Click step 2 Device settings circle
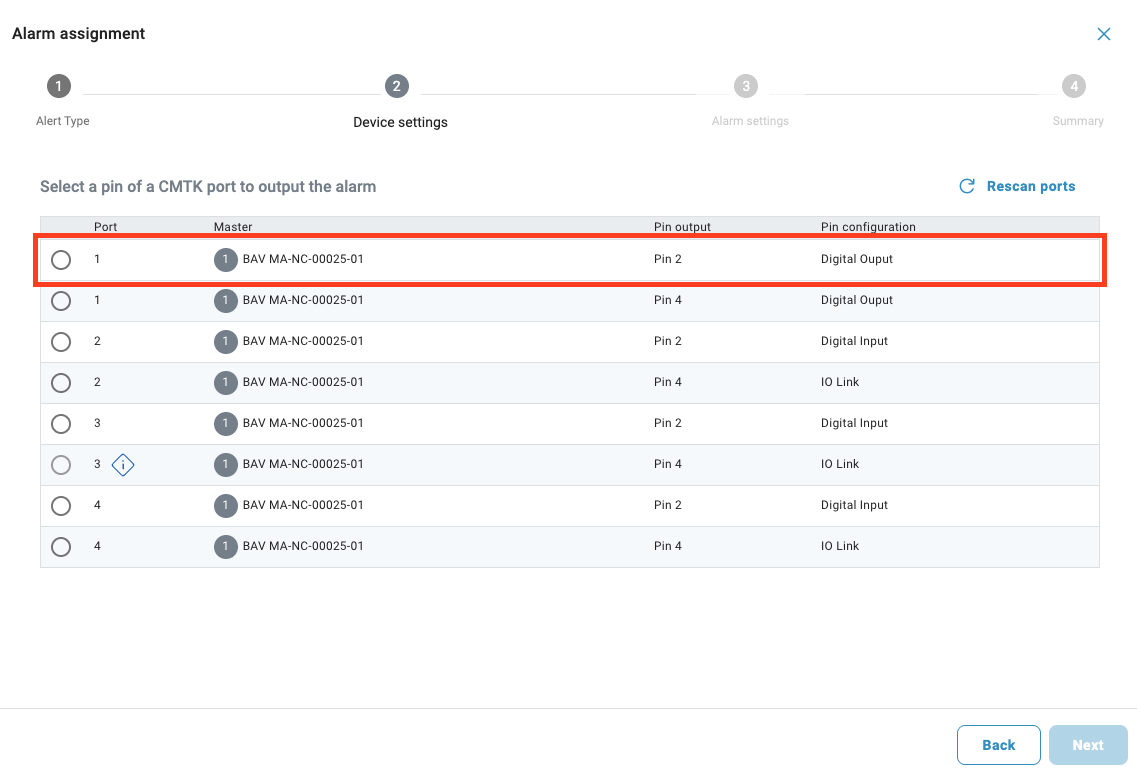 click(x=397, y=86)
